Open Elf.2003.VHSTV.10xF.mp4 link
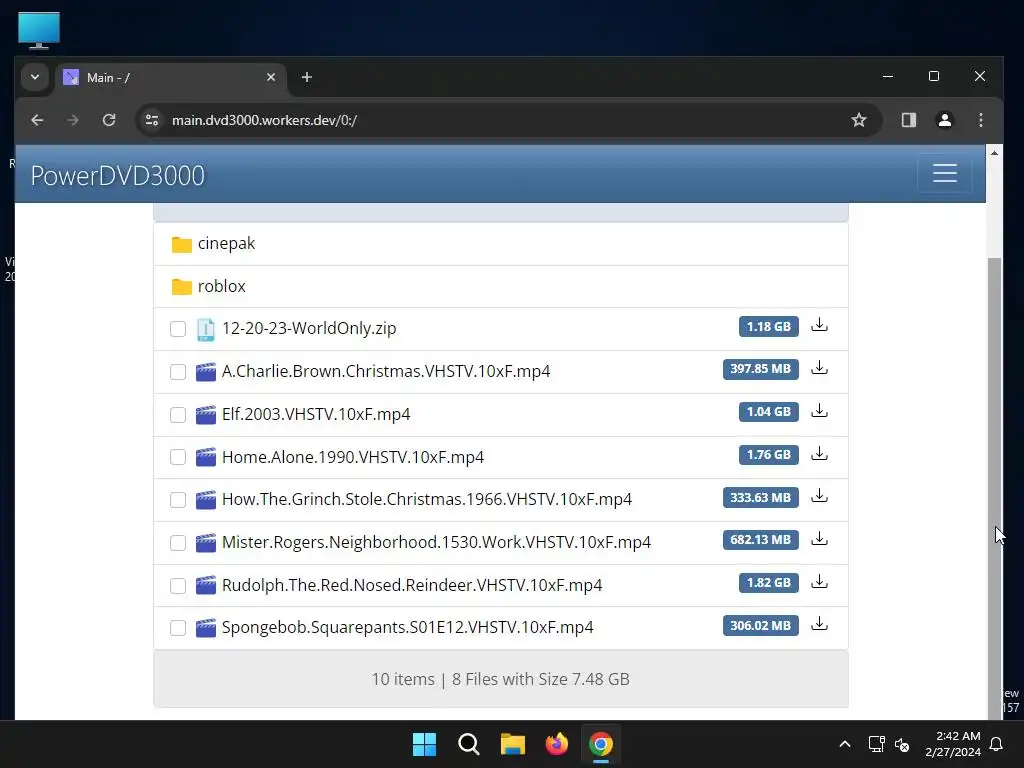 click(x=316, y=414)
